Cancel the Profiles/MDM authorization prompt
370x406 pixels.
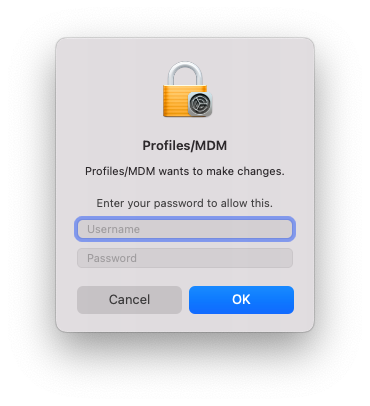point(129,300)
